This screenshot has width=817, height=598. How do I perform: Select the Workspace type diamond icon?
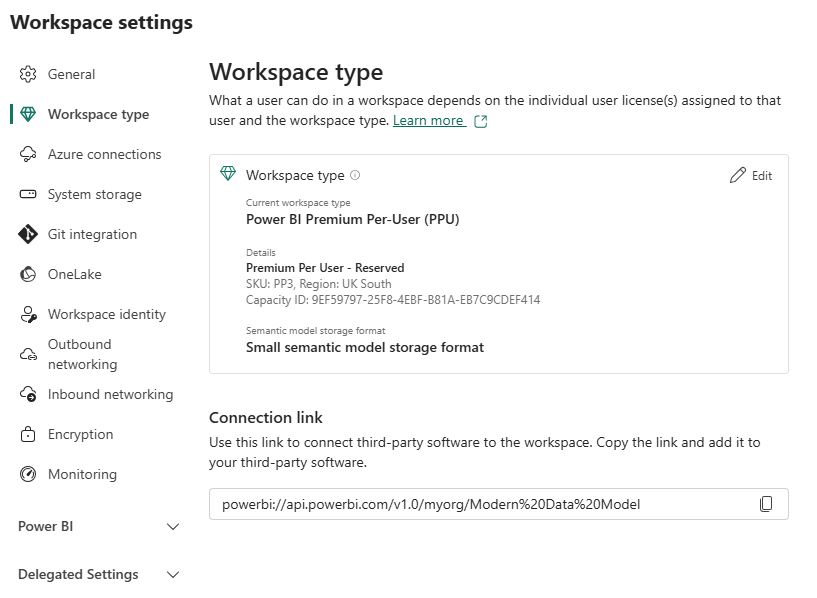(29, 114)
